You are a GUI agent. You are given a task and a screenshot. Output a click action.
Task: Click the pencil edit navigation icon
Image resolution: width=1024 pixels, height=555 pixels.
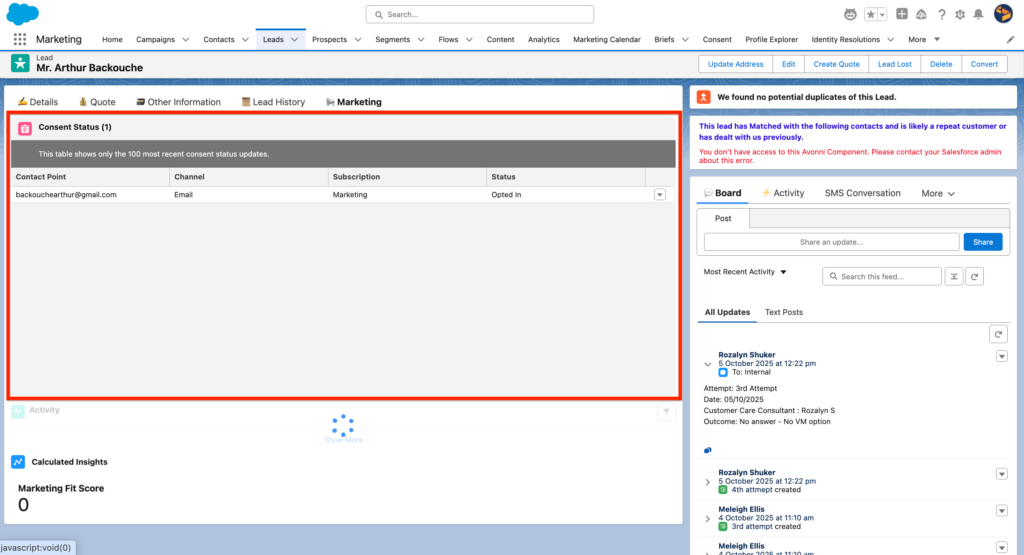click(1010, 40)
